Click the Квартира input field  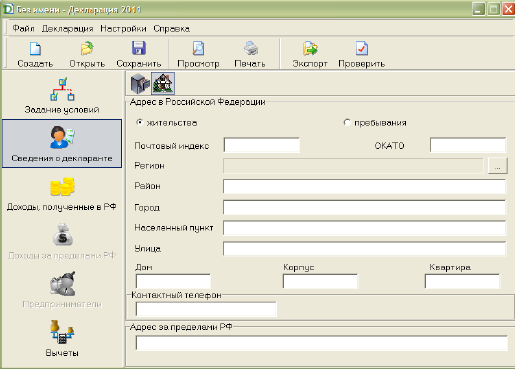click(x=462, y=281)
